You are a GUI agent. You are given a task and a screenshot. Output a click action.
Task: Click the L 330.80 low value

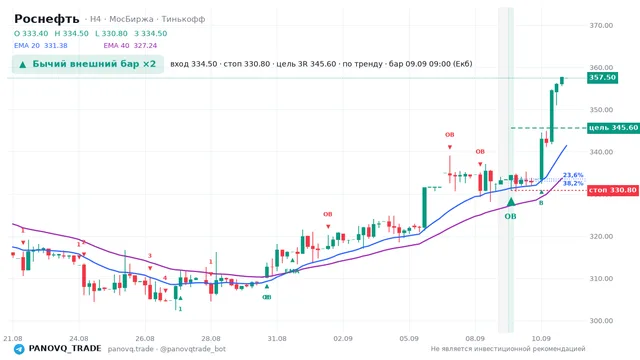click(x=111, y=33)
